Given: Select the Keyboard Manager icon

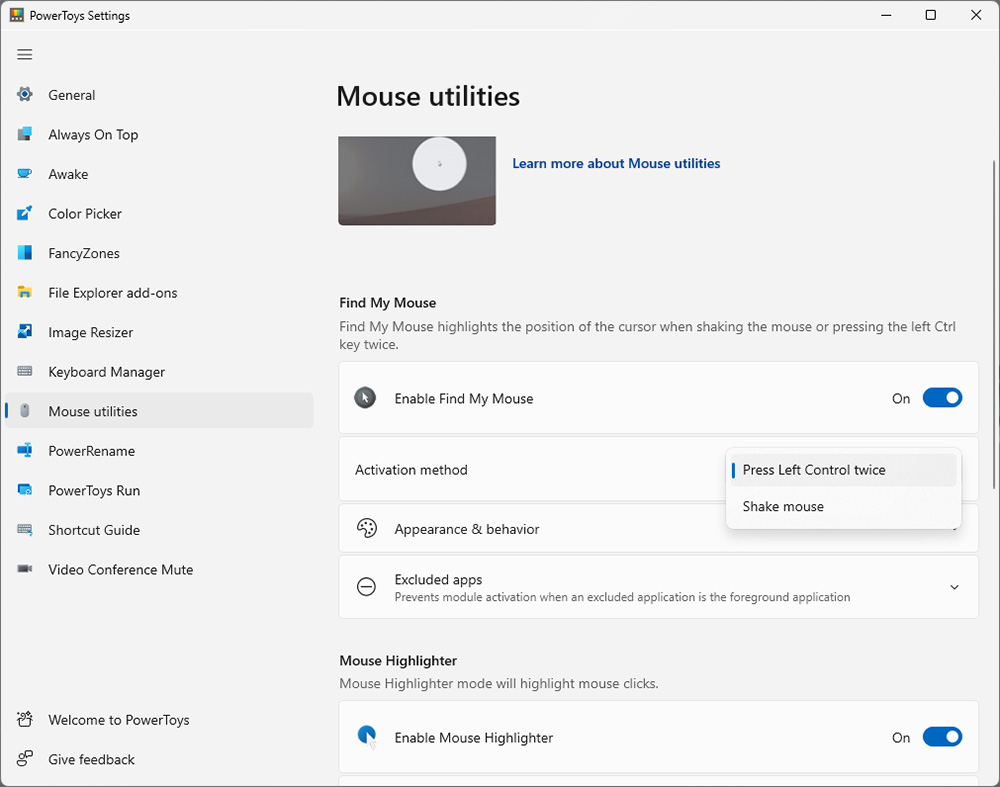Looking at the screenshot, I should 24,371.
